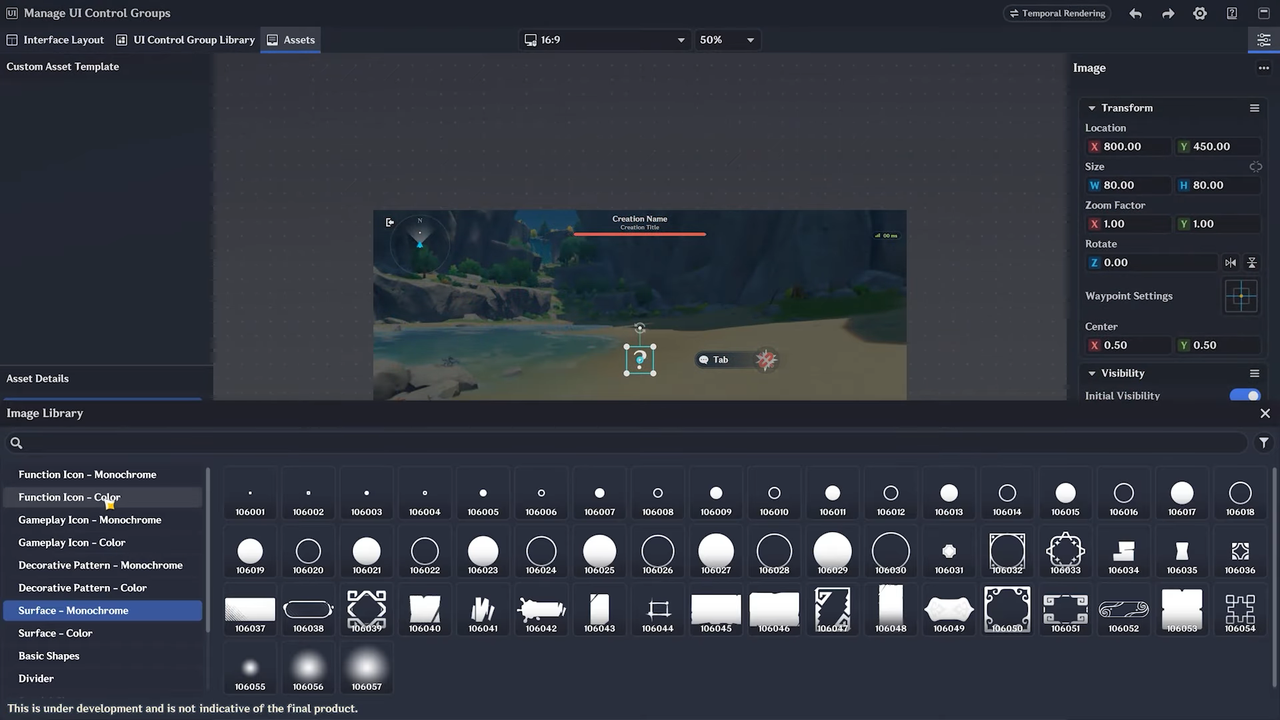The height and width of the screenshot is (720, 1280).
Task: Collapse the Visibility section
Action: pos(1091,373)
